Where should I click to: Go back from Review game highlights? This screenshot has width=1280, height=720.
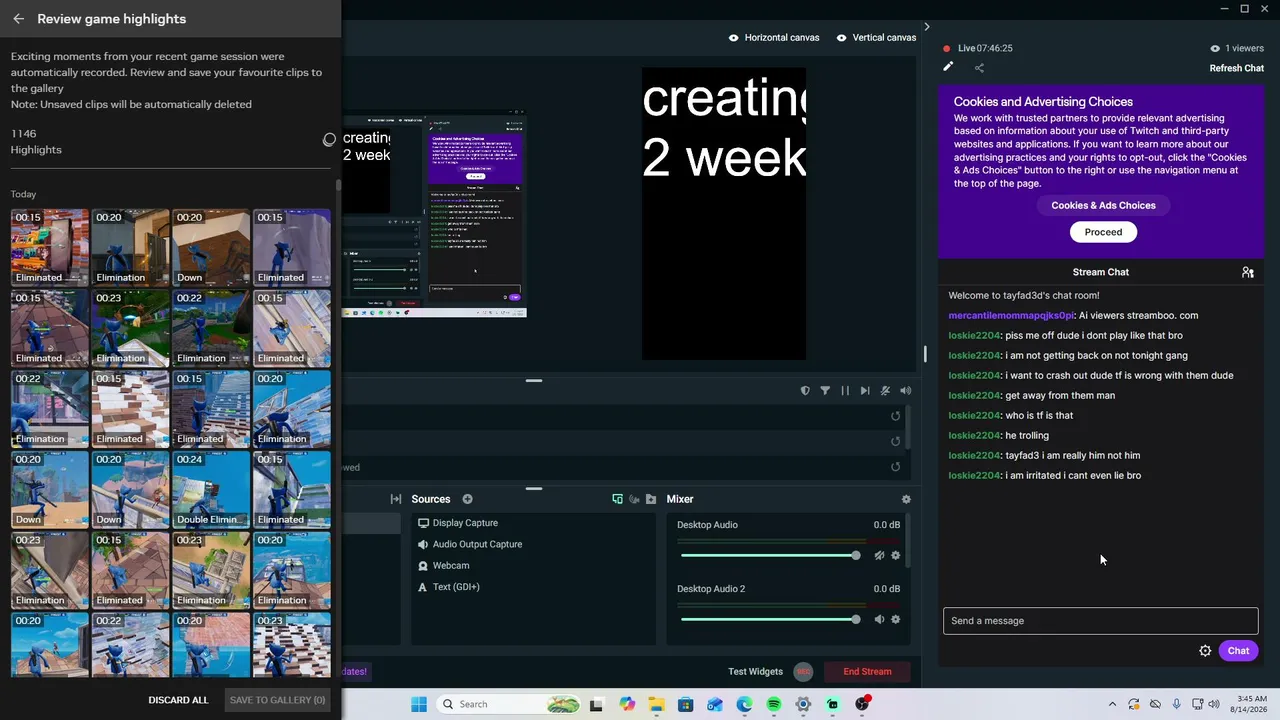point(19,19)
